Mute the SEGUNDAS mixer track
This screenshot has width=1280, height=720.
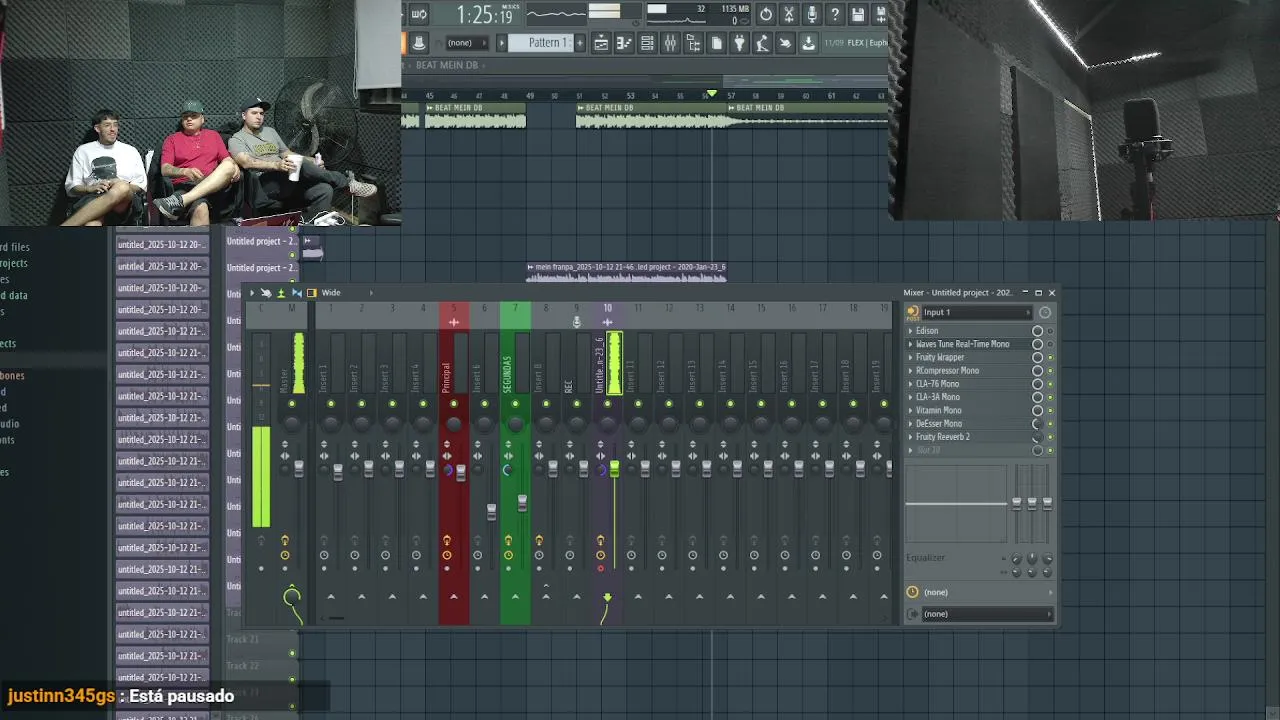pyautogui.click(x=515, y=404)
